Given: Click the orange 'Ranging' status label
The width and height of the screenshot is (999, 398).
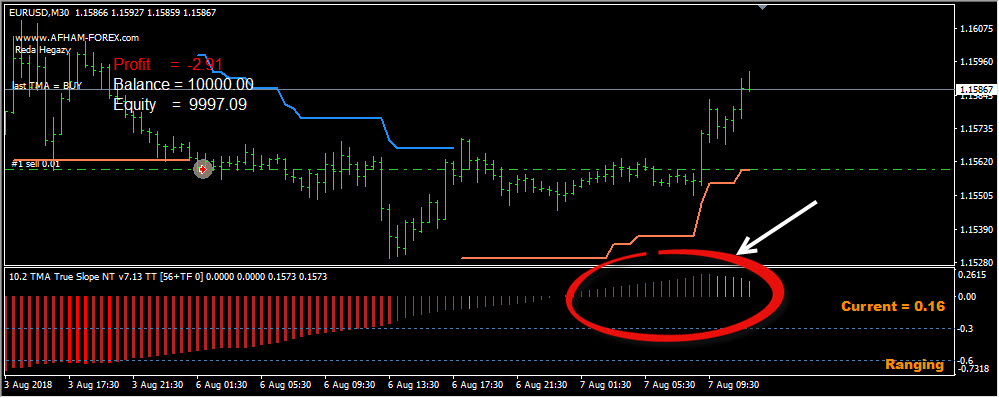Looking at the screenshot, I should click(x=914, y=366).
